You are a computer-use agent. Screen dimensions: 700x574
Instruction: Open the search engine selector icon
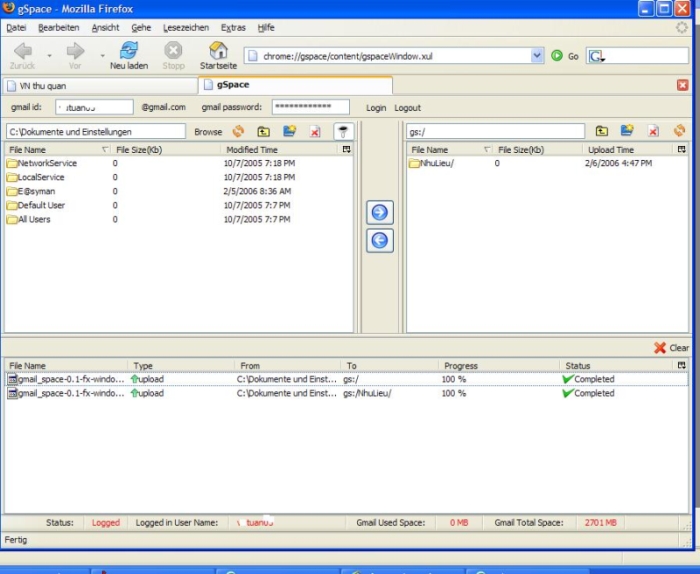pos(596,56)
